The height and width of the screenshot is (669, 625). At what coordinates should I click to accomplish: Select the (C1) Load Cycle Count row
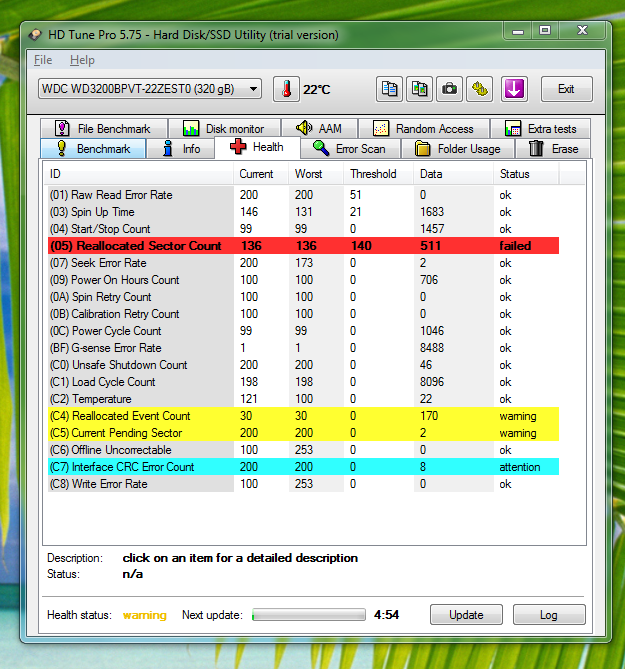coord(303,382)
